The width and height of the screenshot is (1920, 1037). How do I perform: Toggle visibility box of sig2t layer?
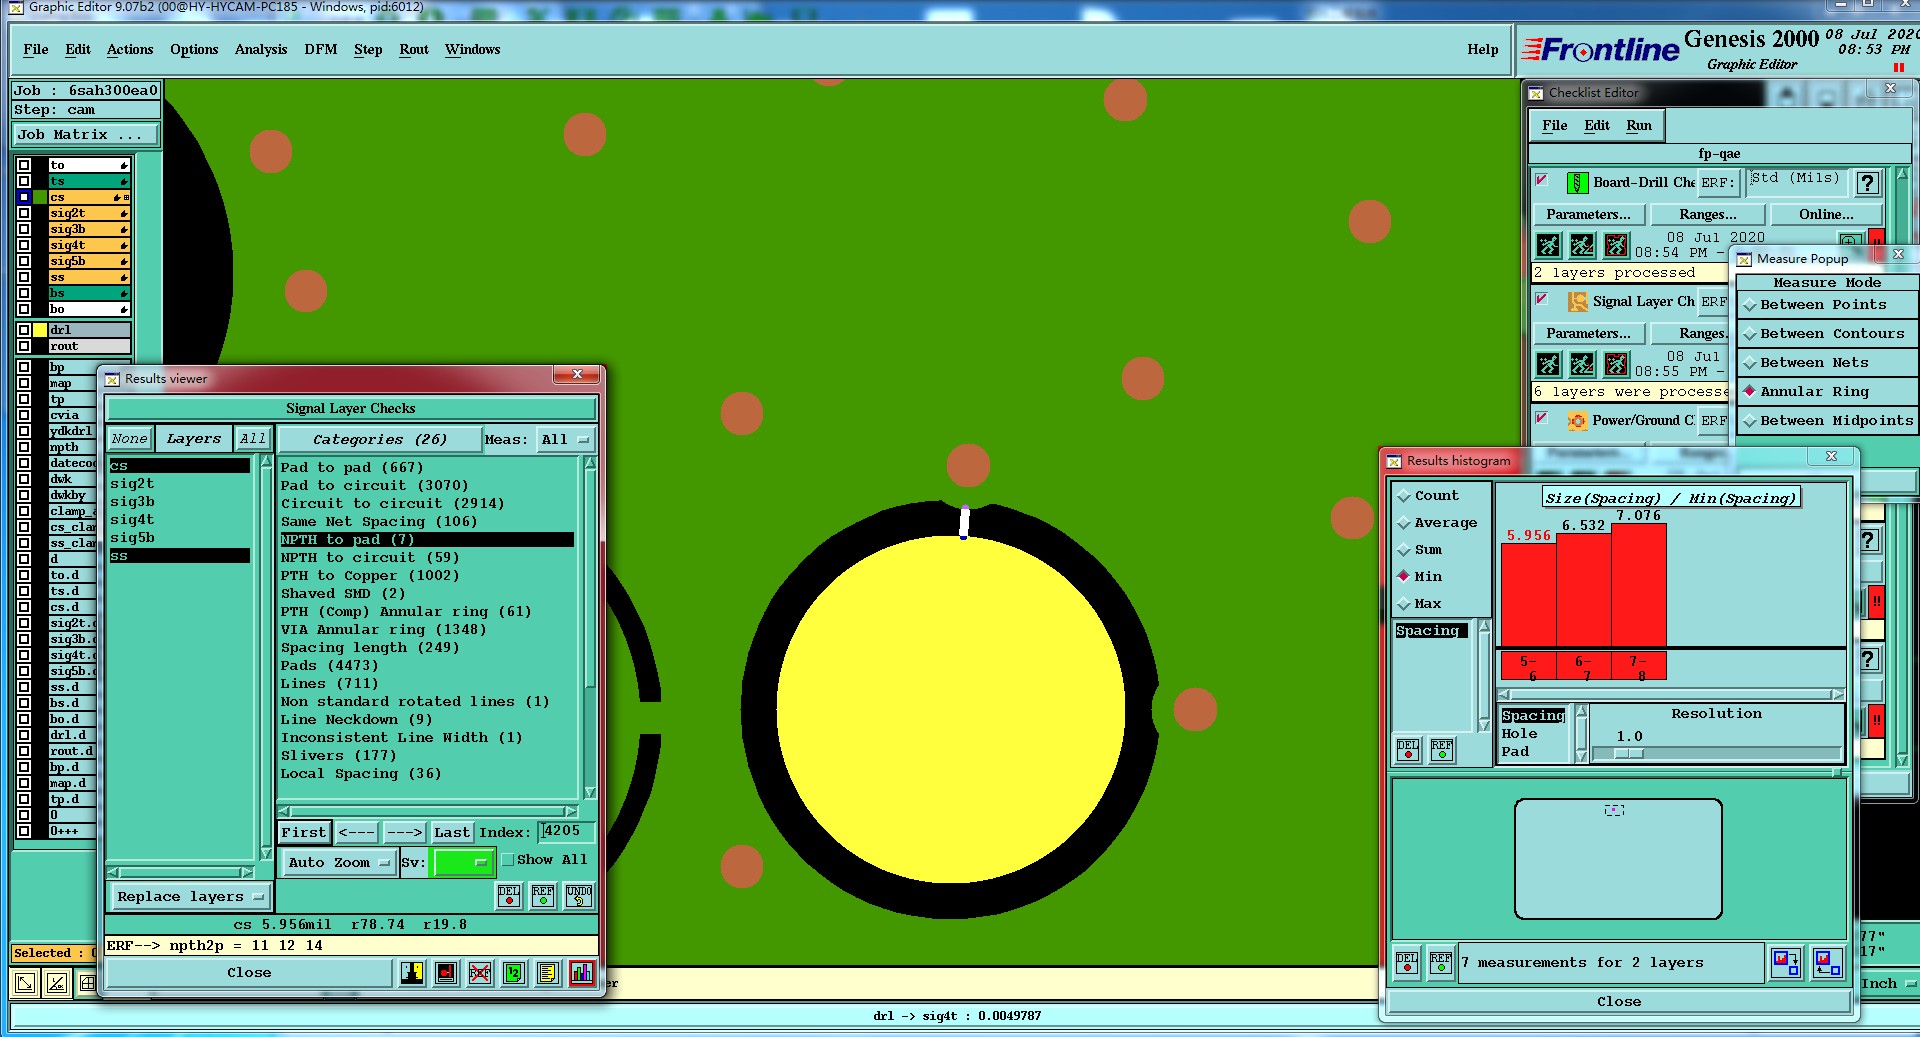24,213
